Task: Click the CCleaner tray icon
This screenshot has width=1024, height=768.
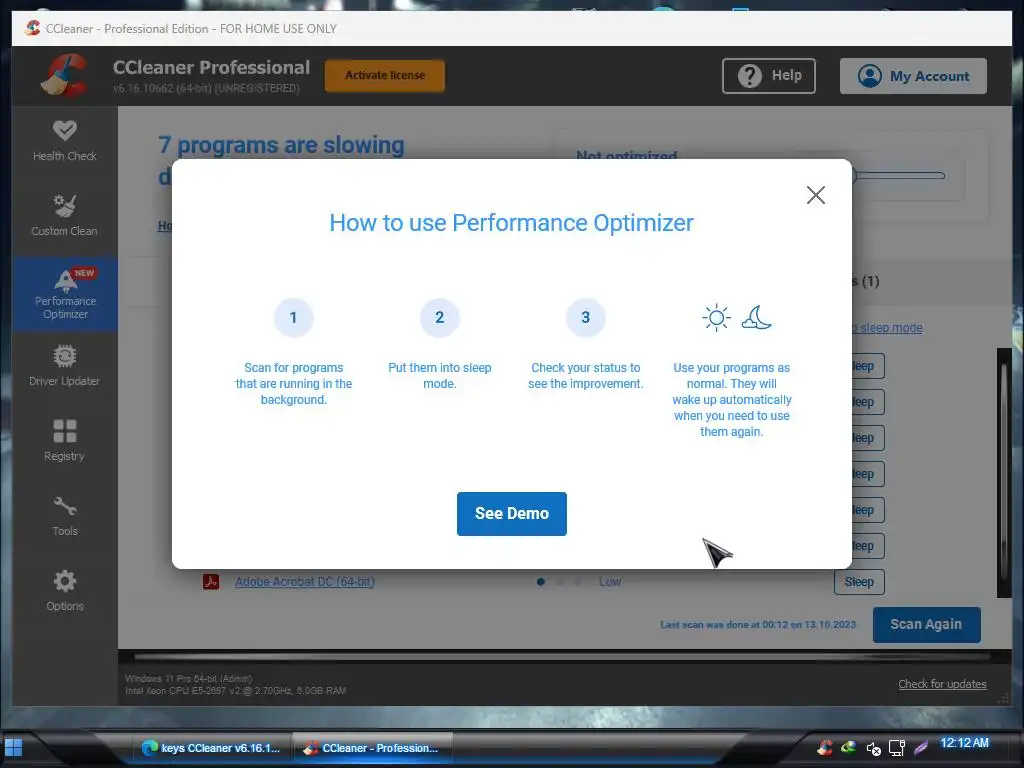Action: click(x=824, y=747)
